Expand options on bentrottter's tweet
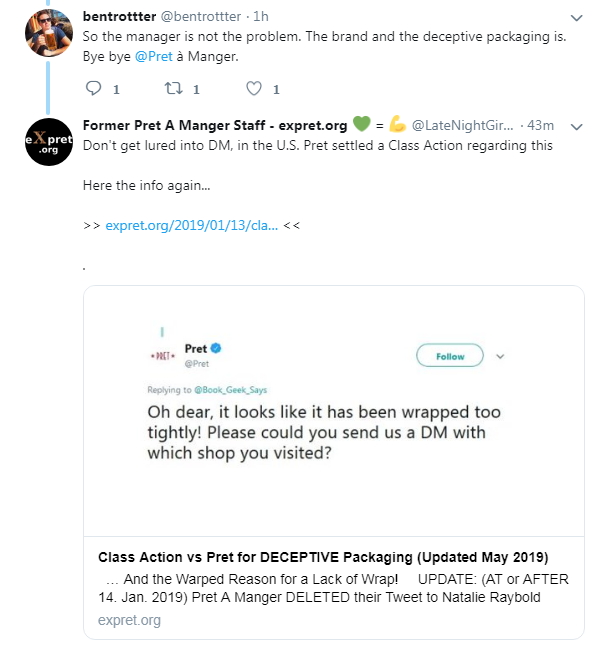 click(576, 18)
